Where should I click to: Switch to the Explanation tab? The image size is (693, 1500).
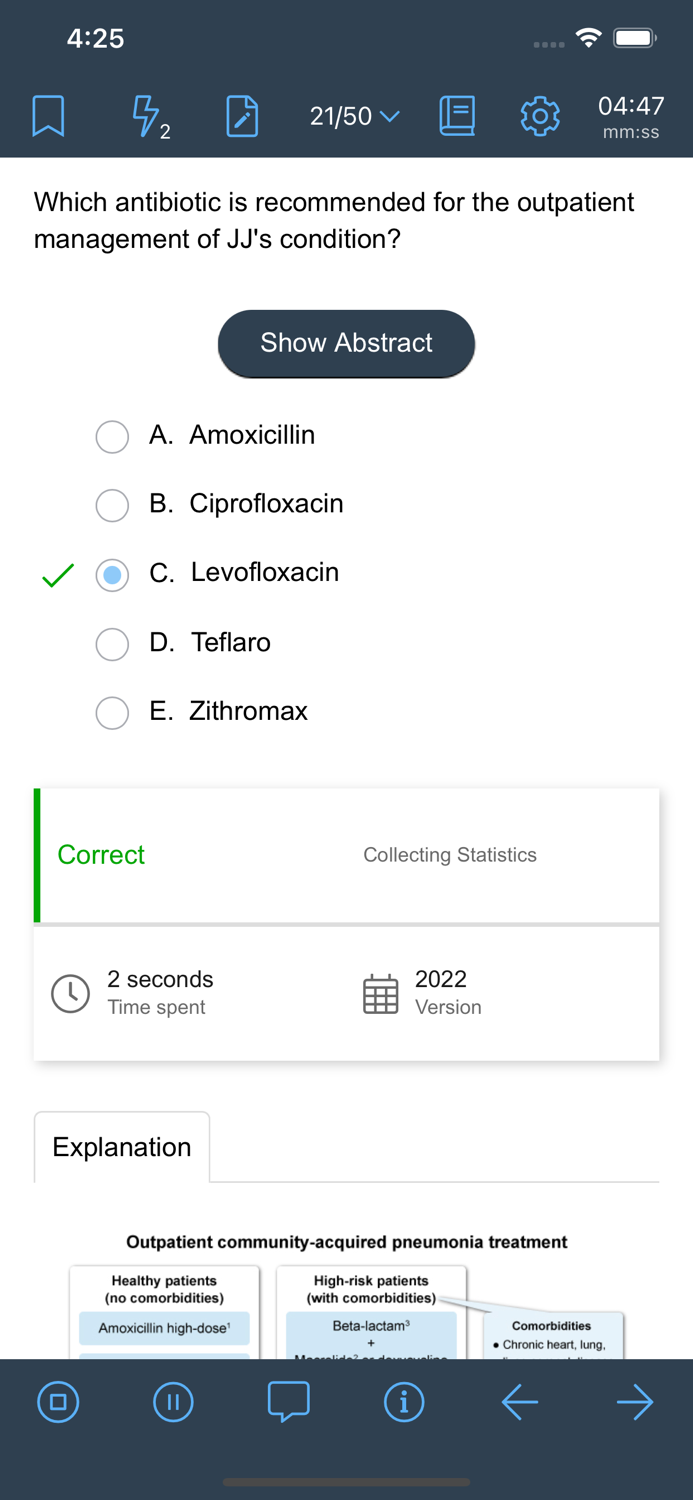pos(121,1146)
